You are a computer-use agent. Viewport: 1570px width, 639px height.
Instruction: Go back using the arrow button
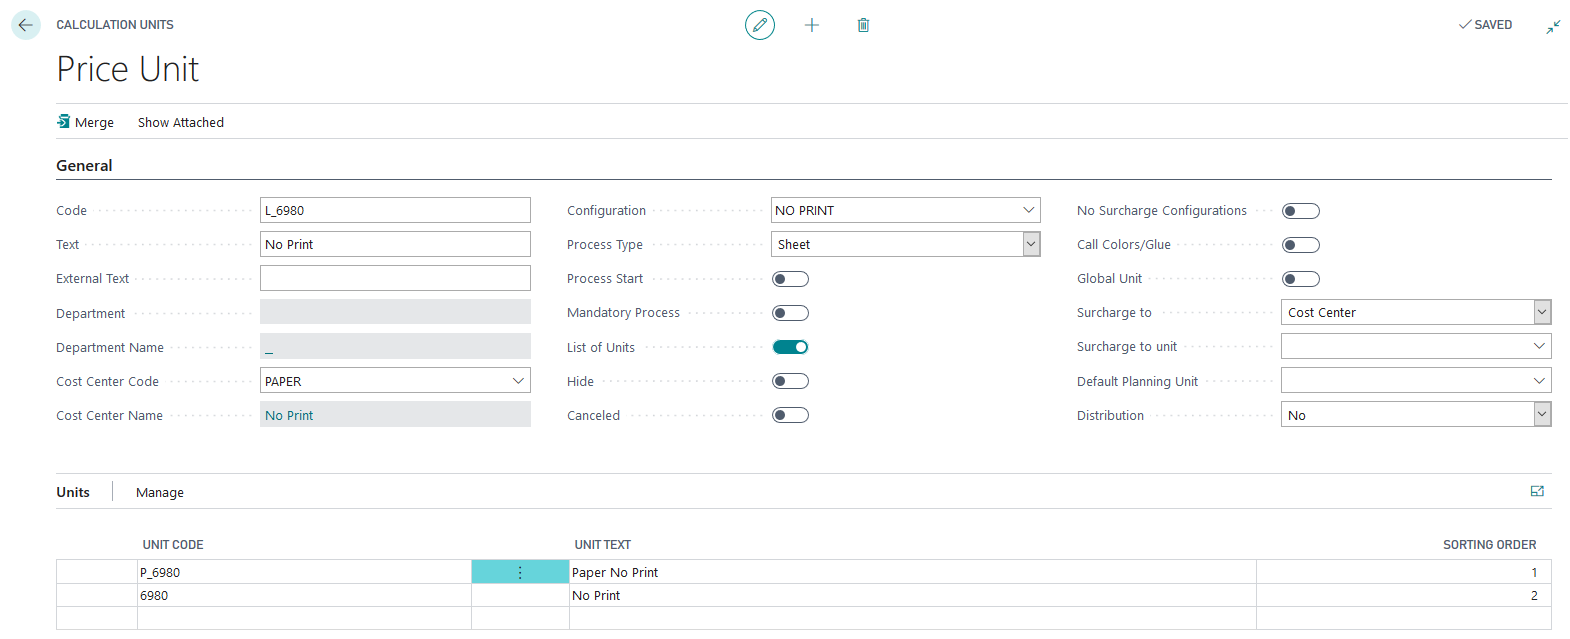pyautogui.click(x=26, y=25)
